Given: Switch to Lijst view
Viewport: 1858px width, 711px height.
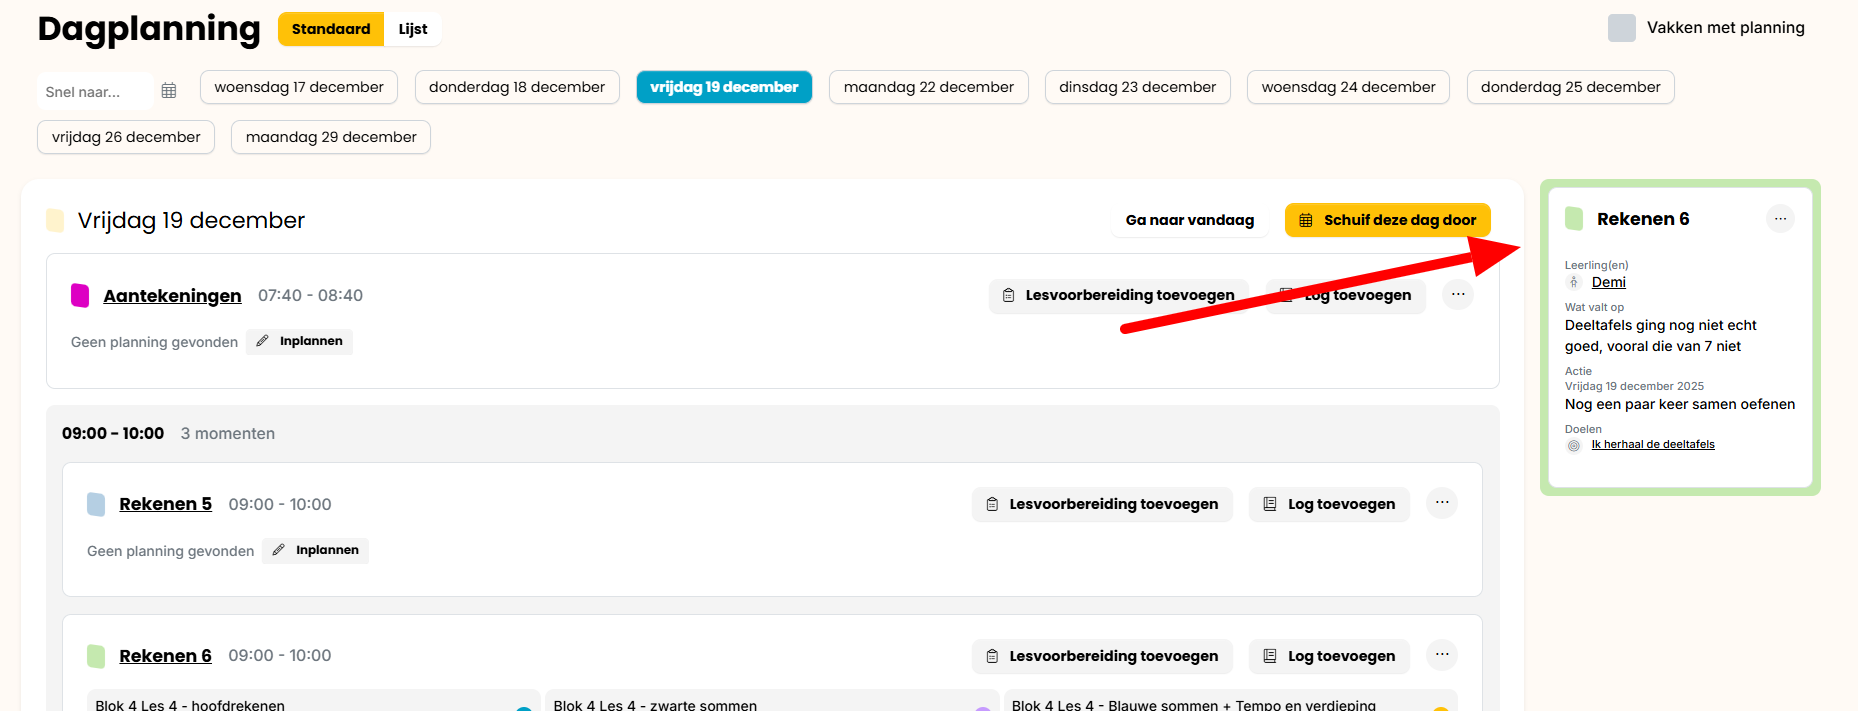Looking at the screenshot, I should click(x=412, y=29).
